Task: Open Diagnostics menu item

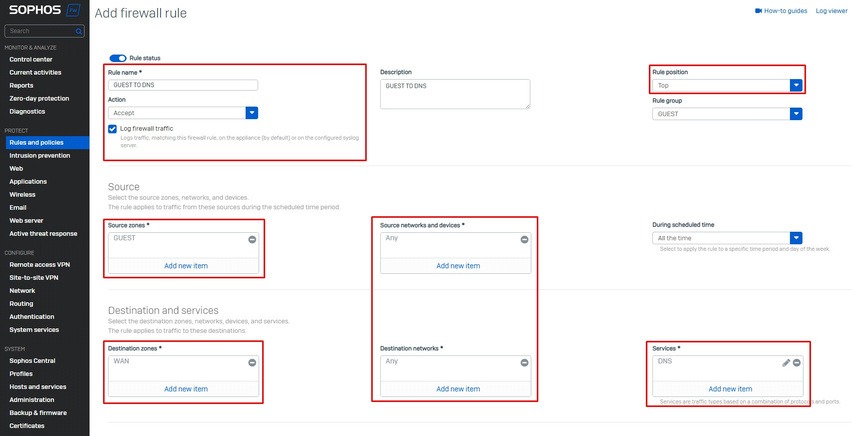Action: click(x=27, y=111)
